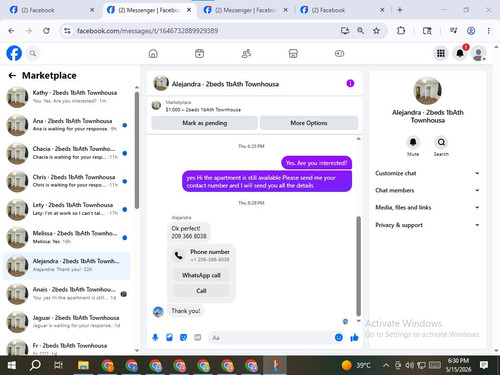Open the purple conversation information icon
This screenshot has width=500, height=375.
click(350, 83)
